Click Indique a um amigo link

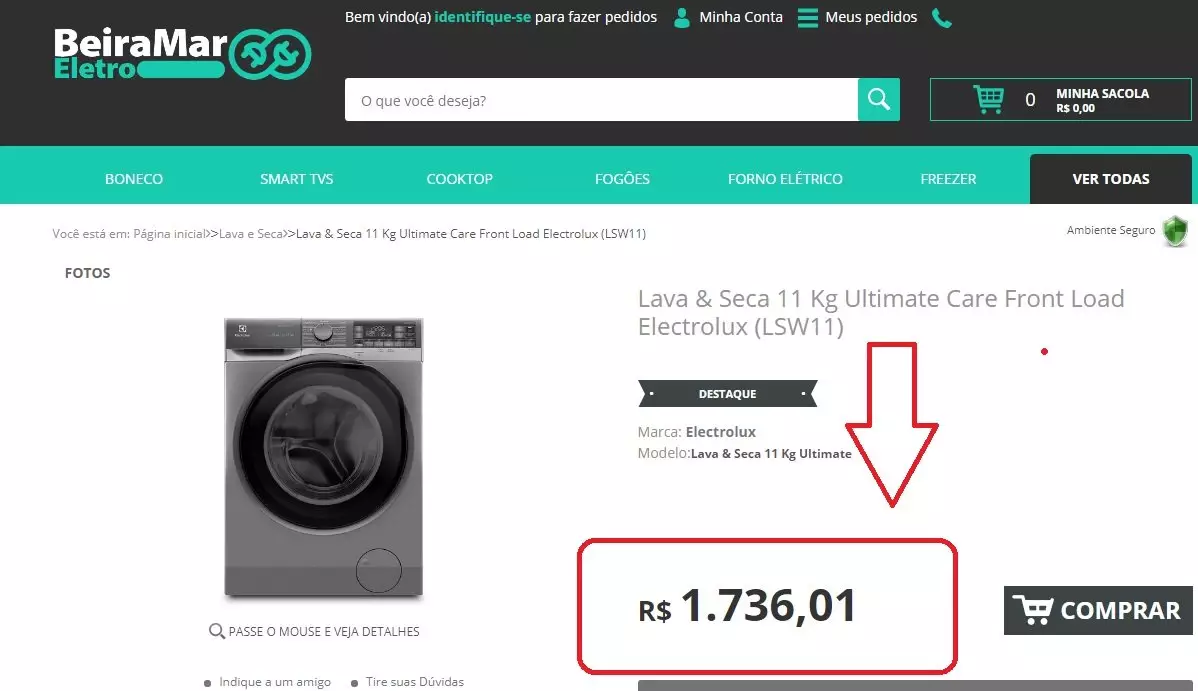pos(275,682)
